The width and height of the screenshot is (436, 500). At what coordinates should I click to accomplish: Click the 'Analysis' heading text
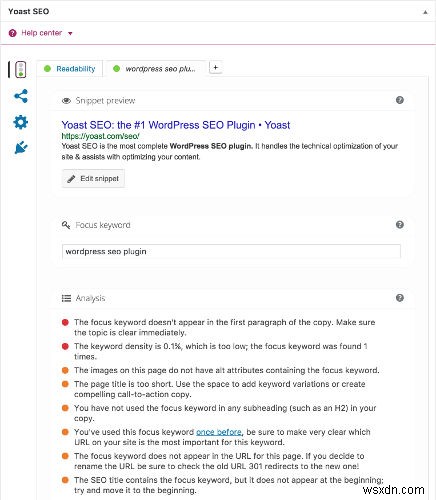coord(90,298)
